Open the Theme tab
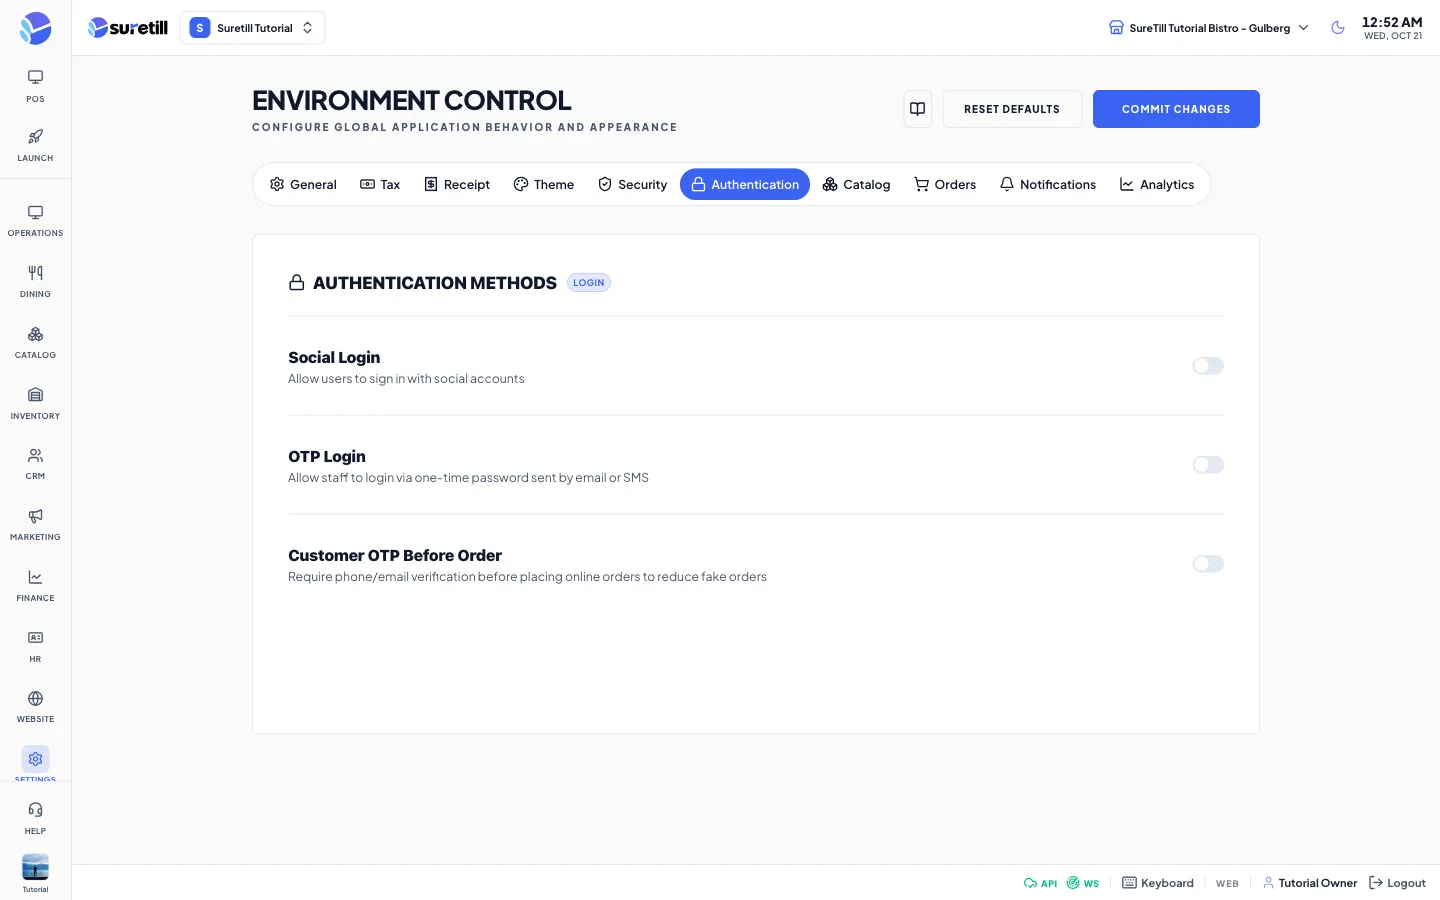The width and height of the screenshot is (1440, 900). [x=544, y=184]
